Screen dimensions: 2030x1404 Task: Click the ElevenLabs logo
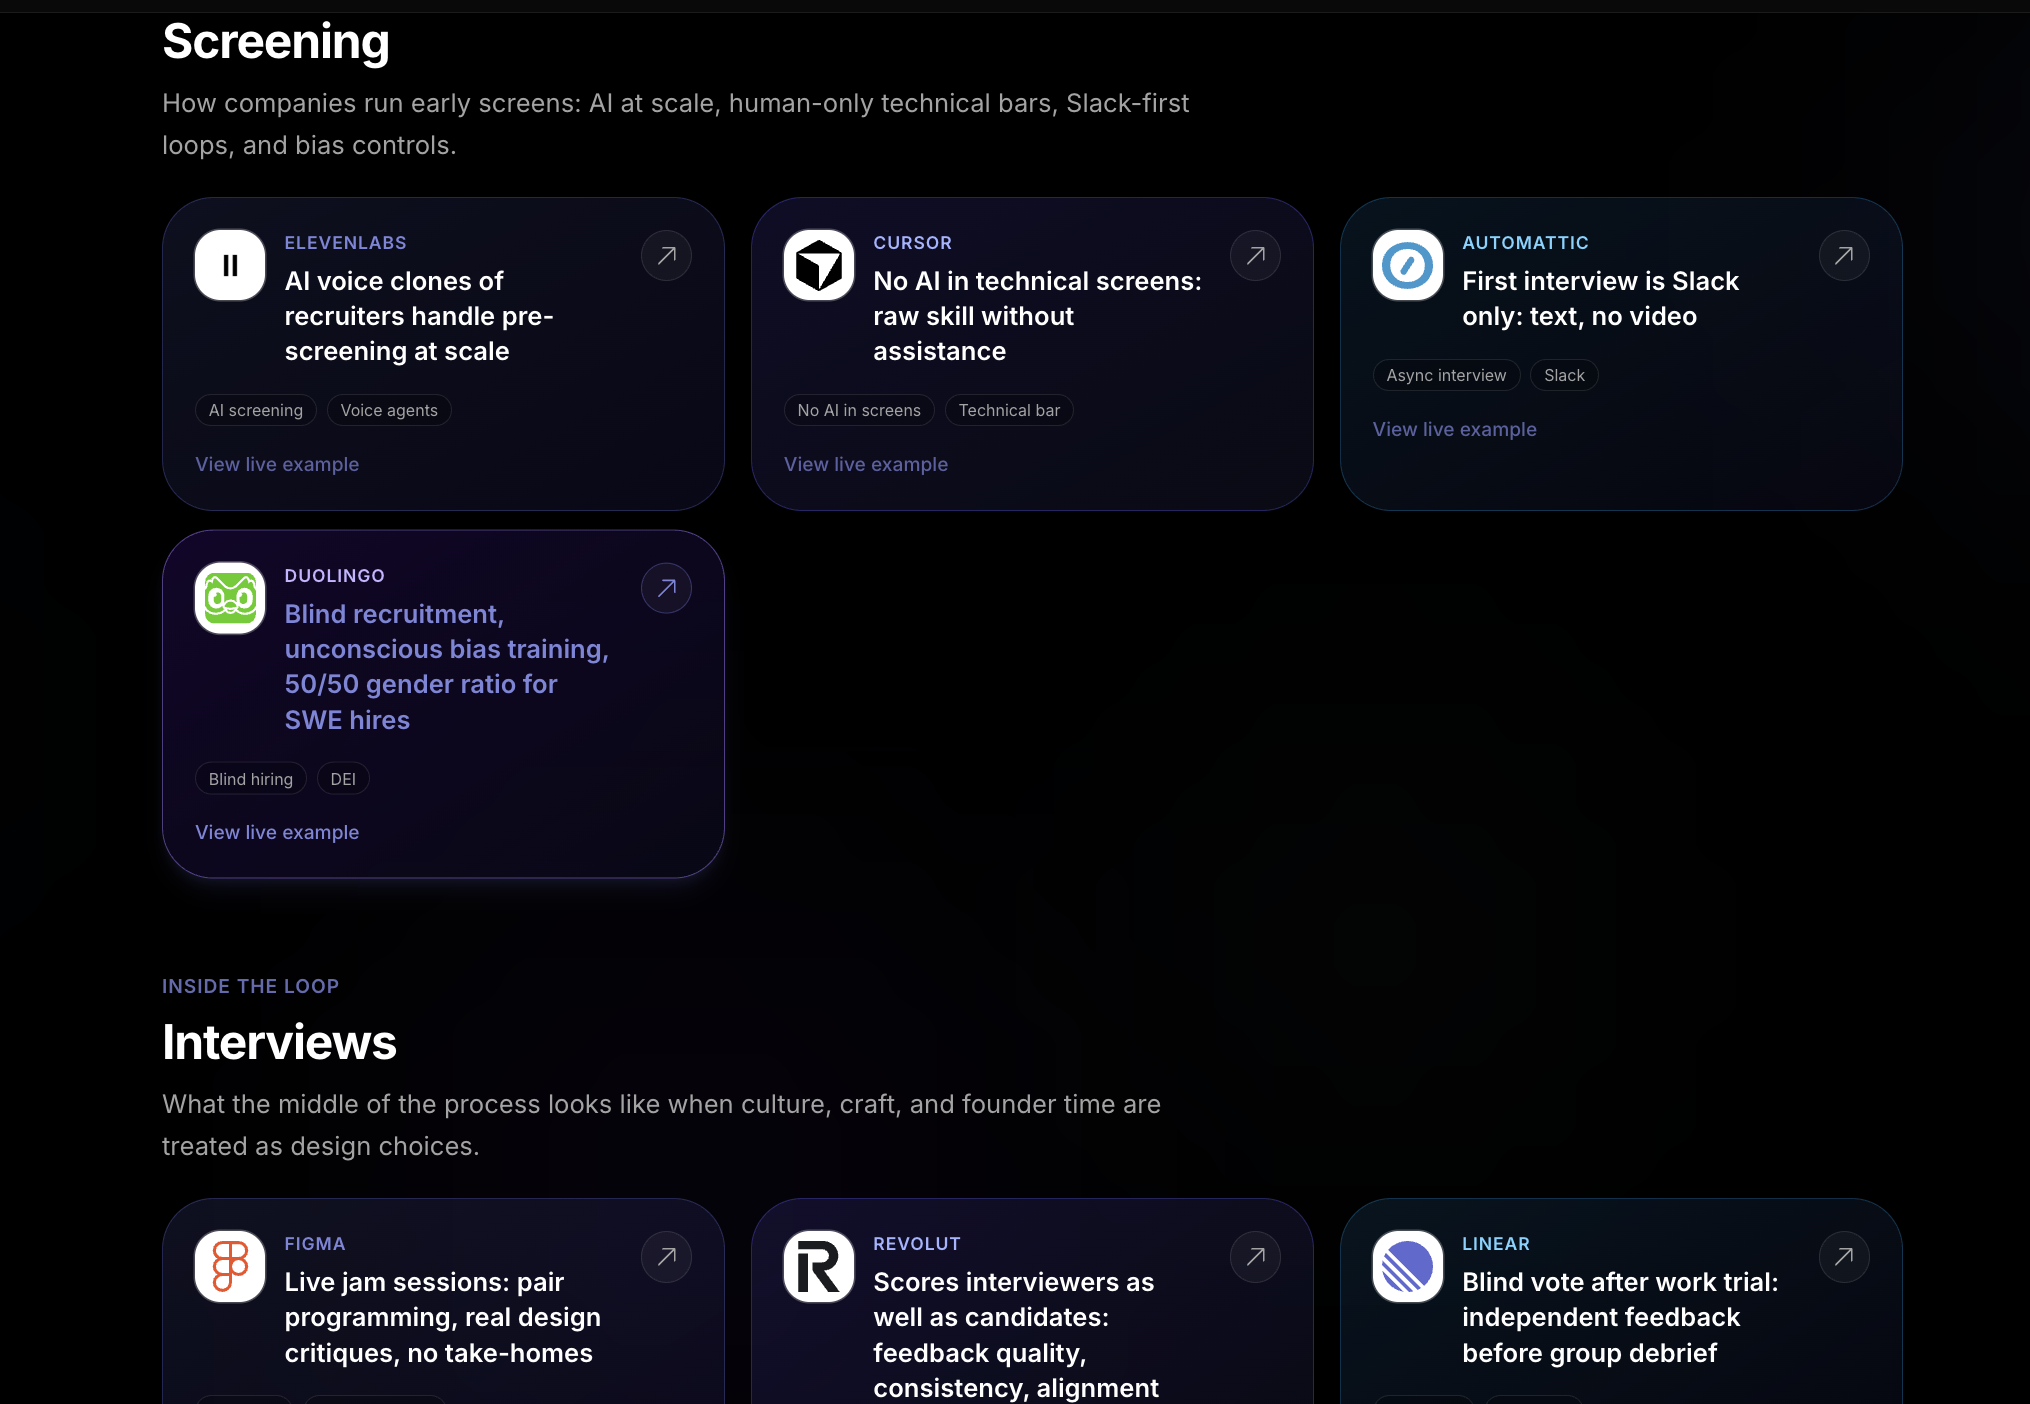230,265
